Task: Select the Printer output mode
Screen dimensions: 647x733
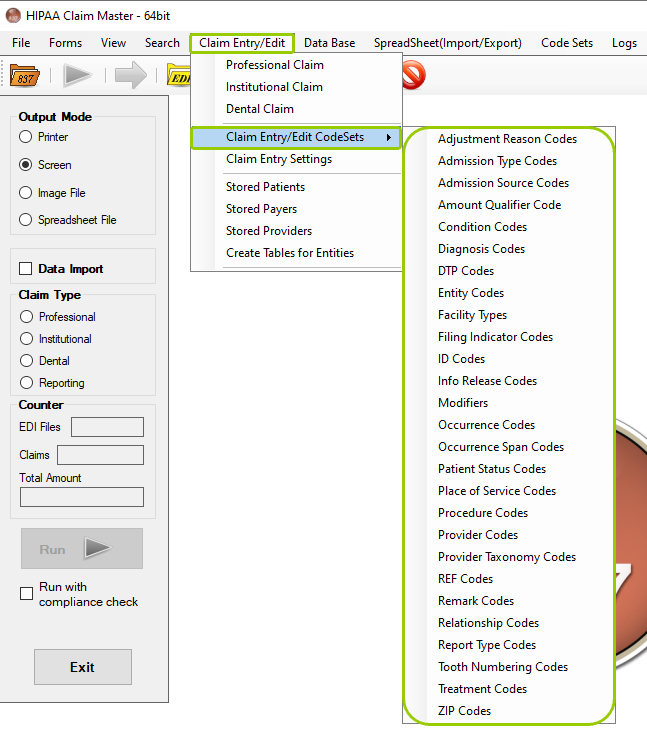Action: [x=26, y=137]
